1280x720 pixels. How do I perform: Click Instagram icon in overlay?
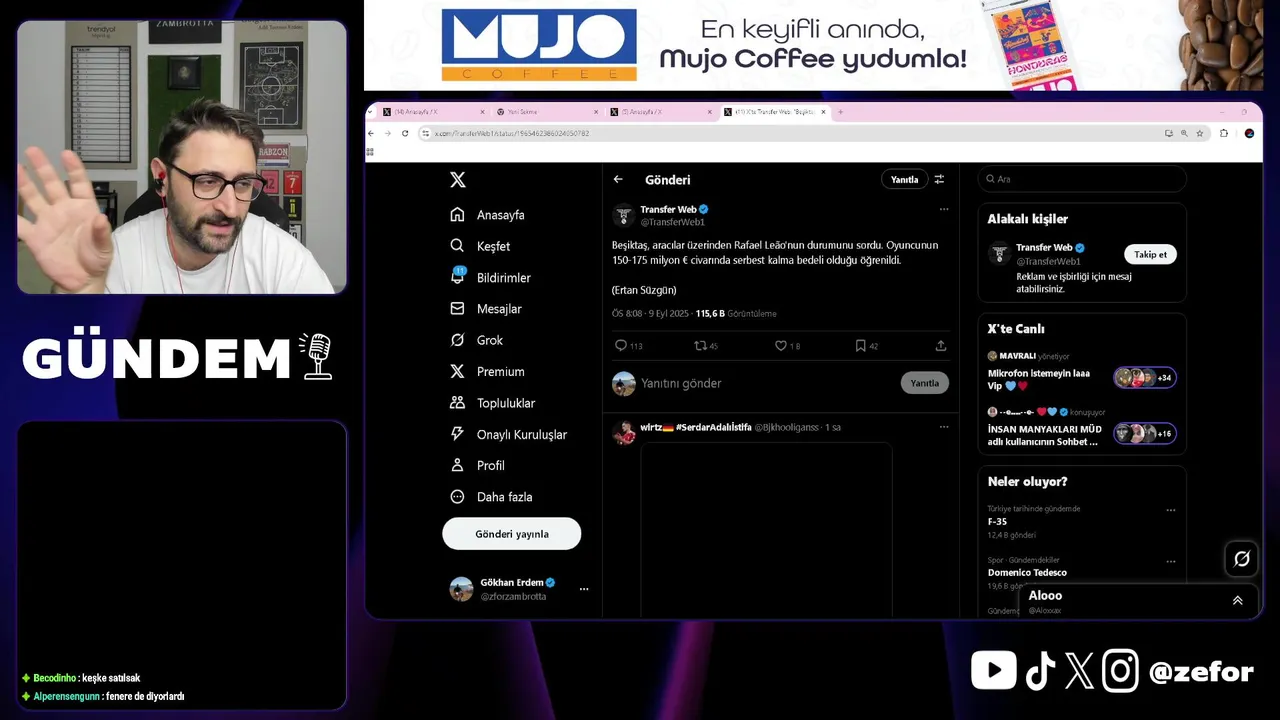(x=1121, y=671)
